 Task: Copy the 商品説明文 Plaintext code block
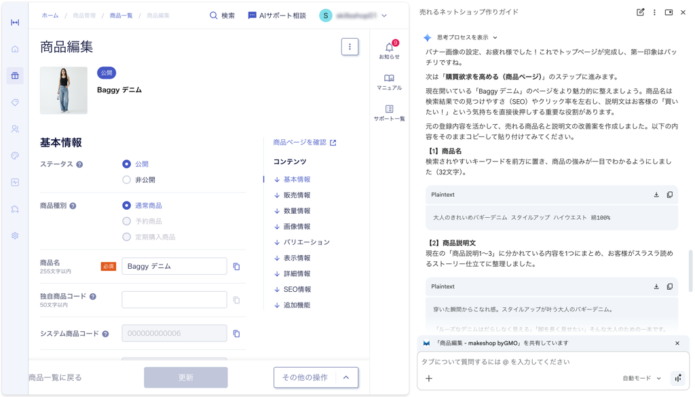tap(670, 287)
